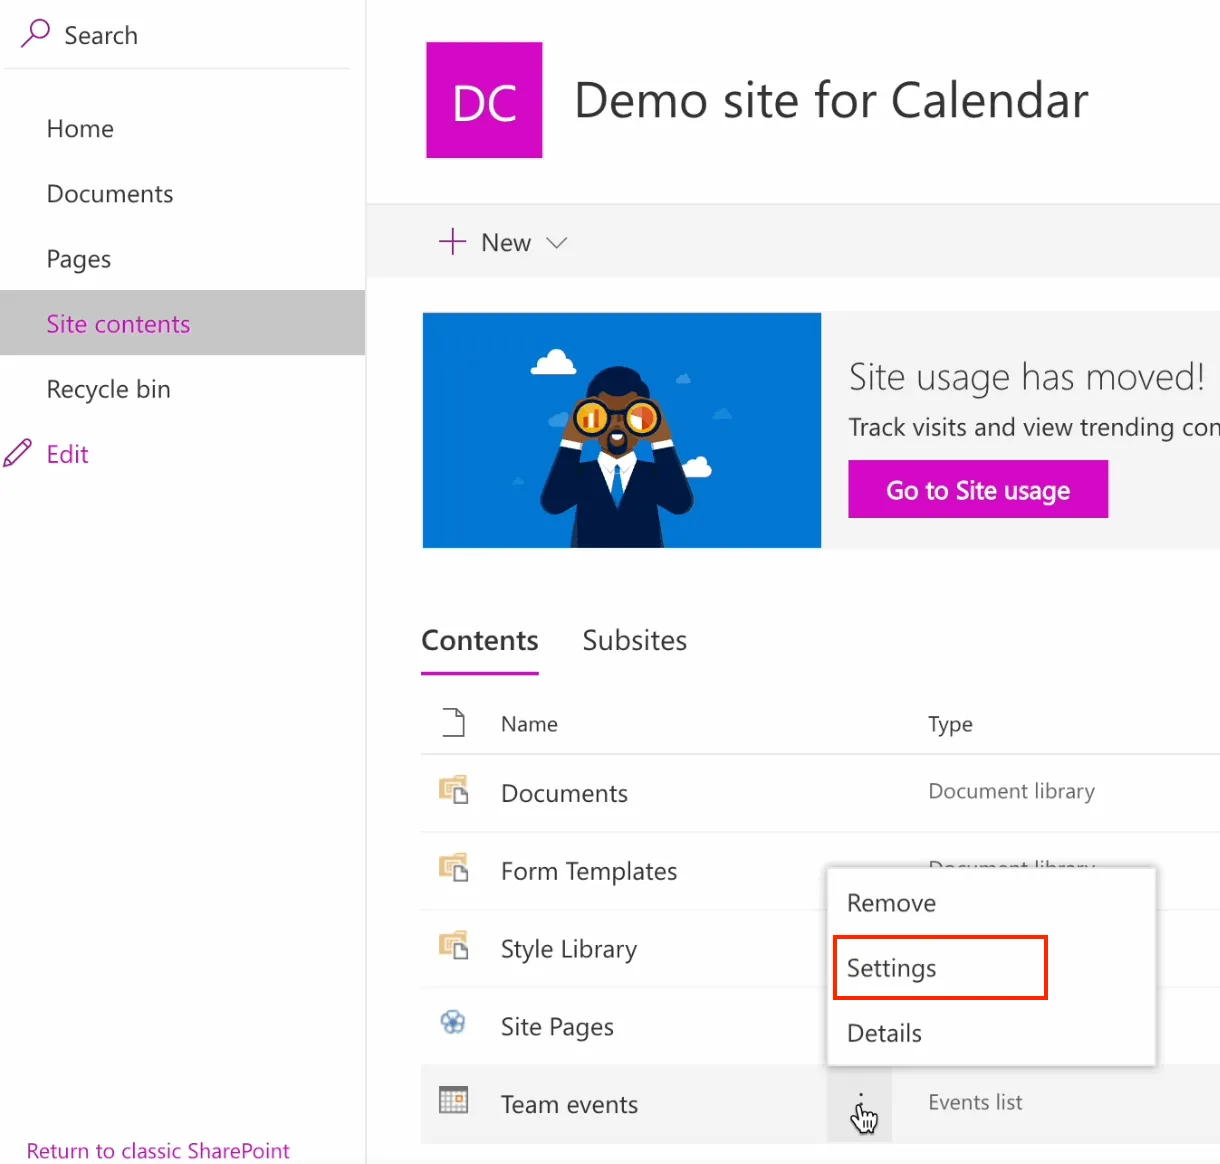The image size is (1220, 1164).
Task: Open Documents in the left navigation
Action: [110, 194]
